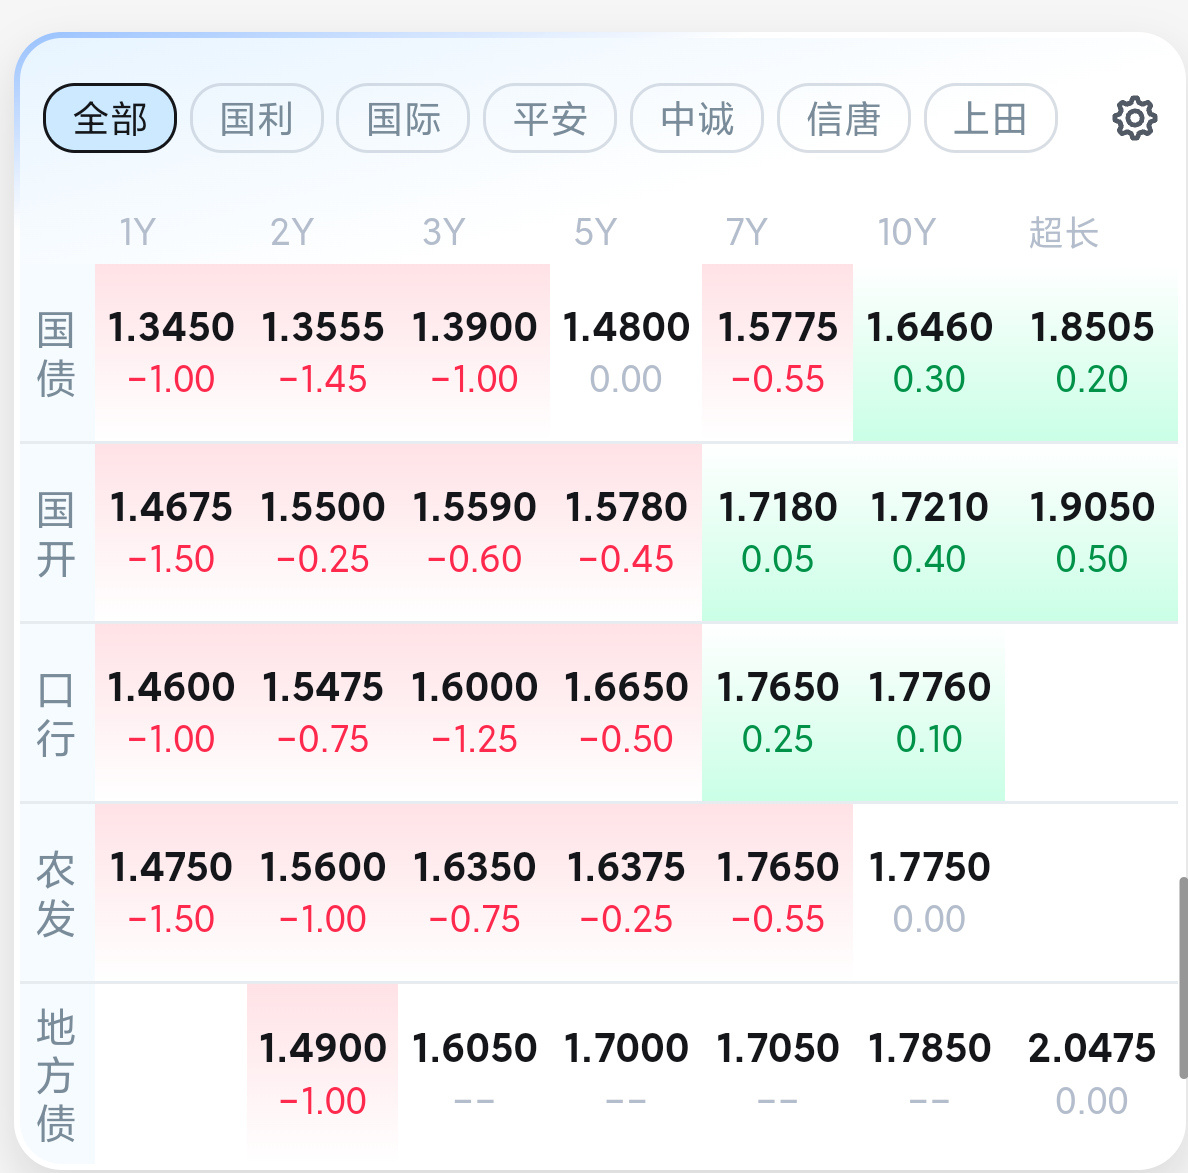The height and width of the screenshot is (1173, 1188).
Task: Open the 信唐 tab
Action: [x=844, y=118]
